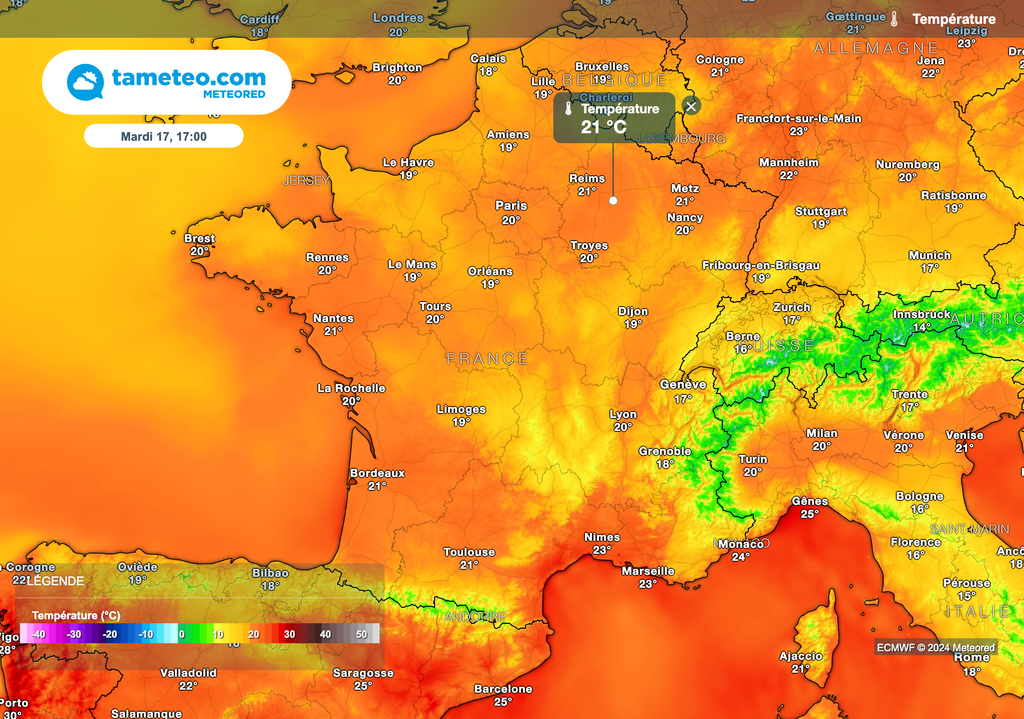Click the white map marker dot

tap(613, 200)
